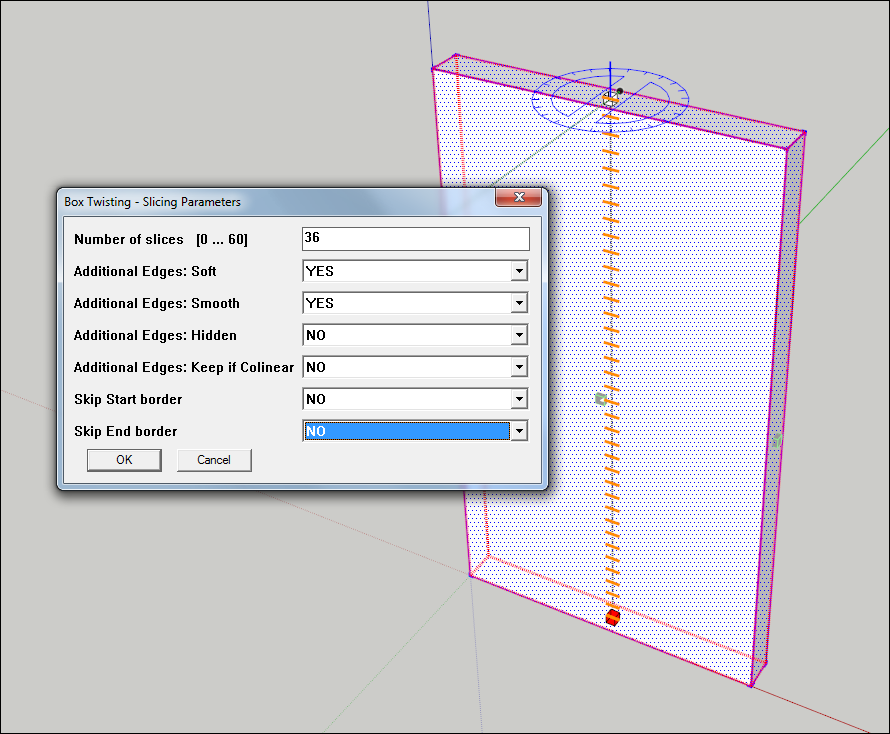Close the Slicing Parameters dialog with X

518,200
